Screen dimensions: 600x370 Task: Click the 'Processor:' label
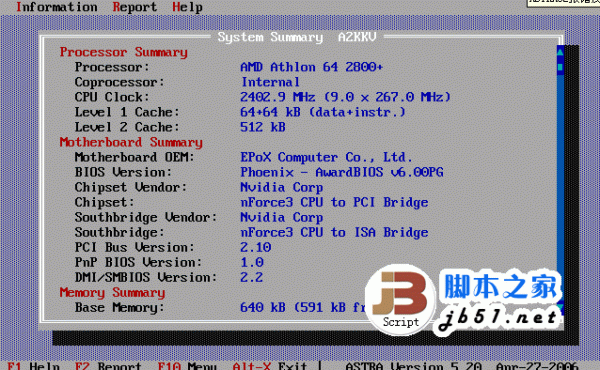(112, 67)
